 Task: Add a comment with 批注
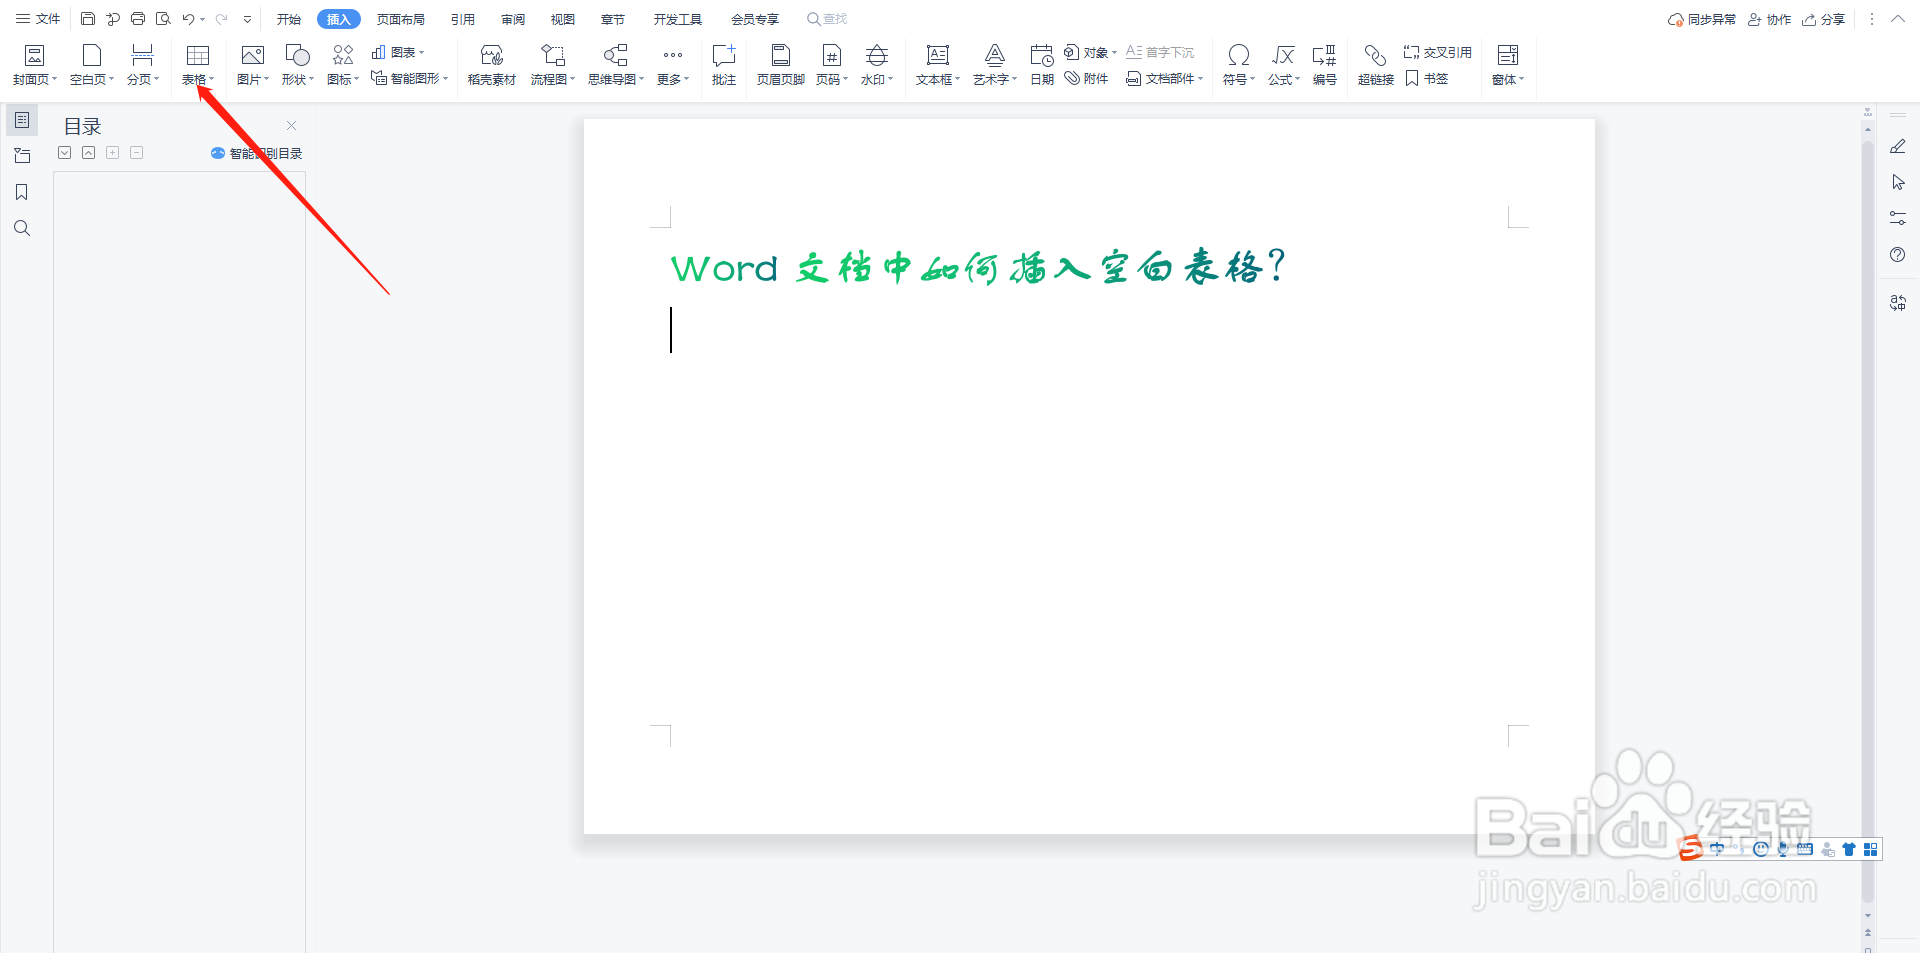724,65
